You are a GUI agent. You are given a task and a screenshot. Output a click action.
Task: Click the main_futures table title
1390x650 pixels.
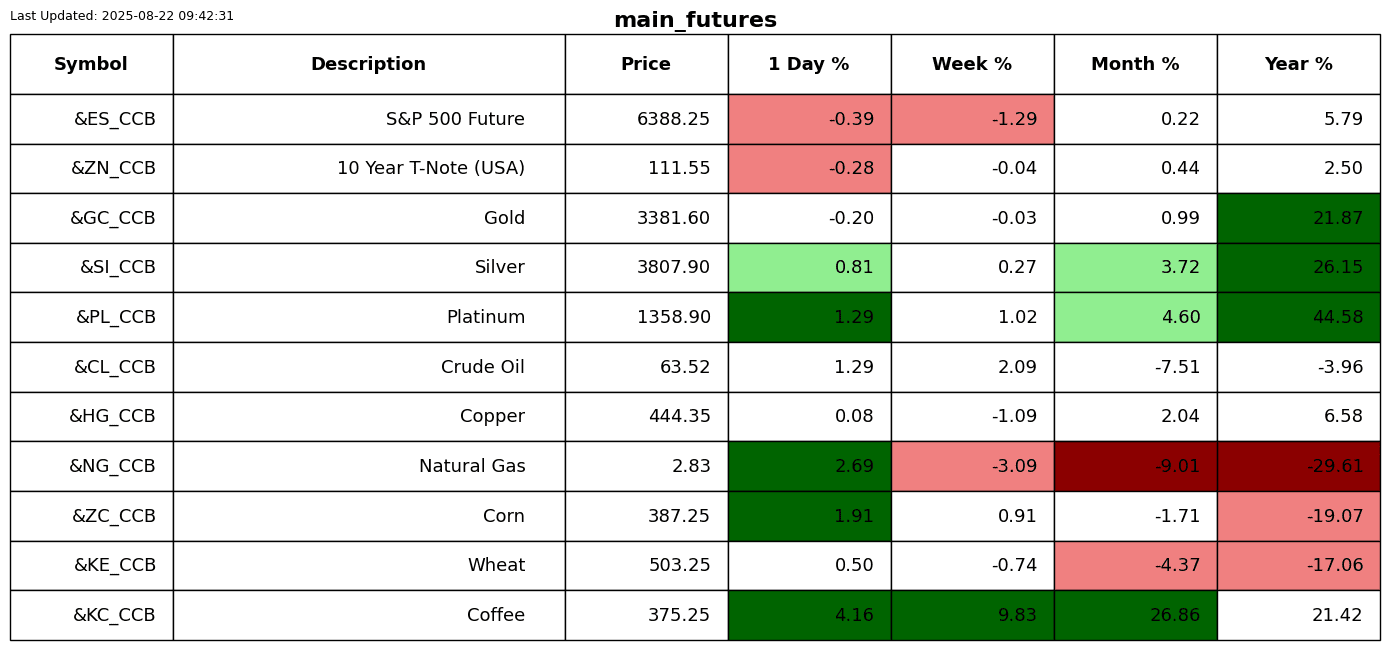click(x=695, y=20)
